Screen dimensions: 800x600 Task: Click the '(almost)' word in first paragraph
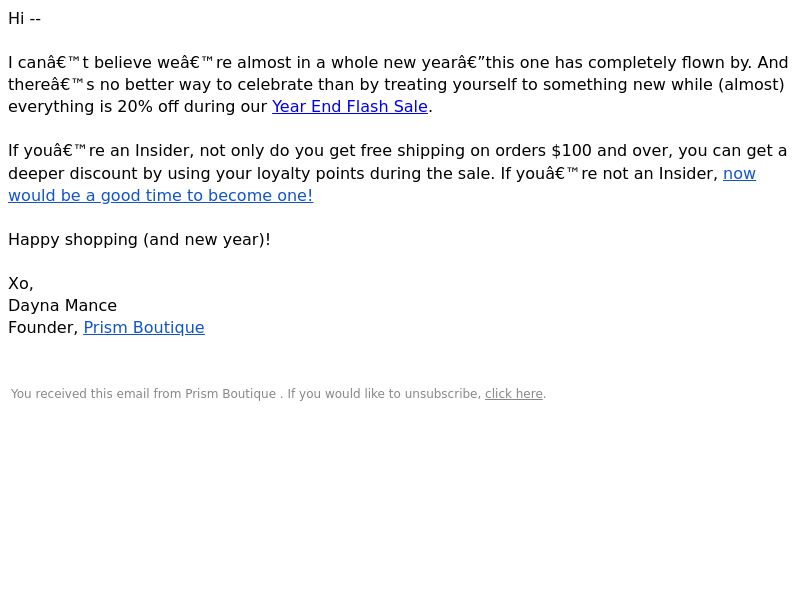(x=751, y=85)
